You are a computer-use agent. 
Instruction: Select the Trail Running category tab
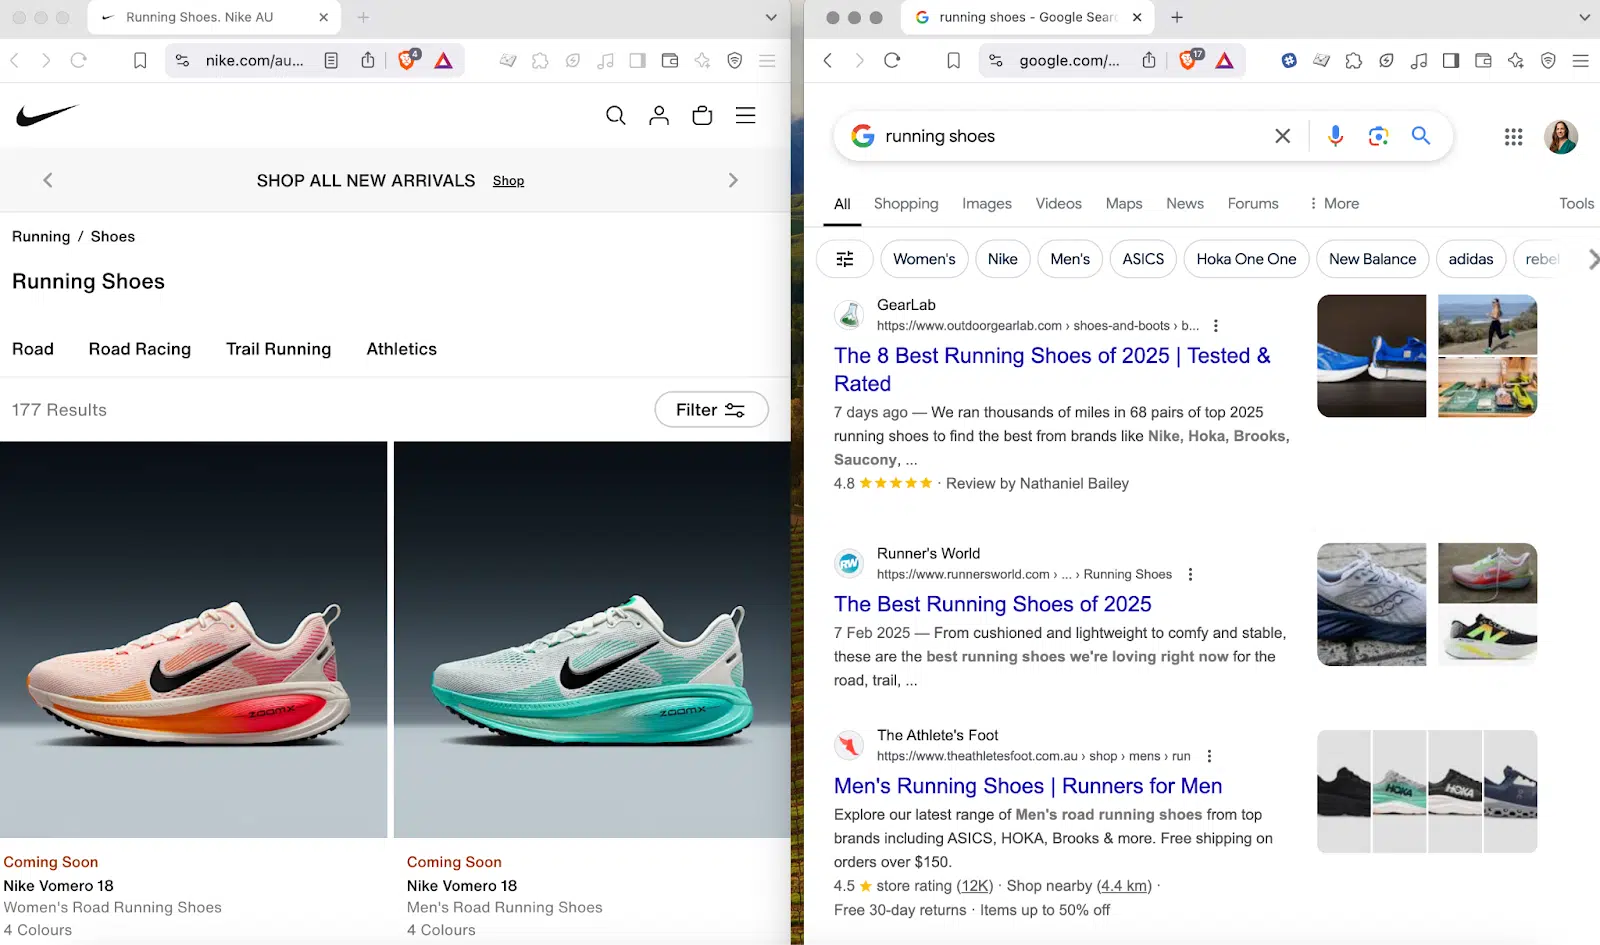(x=278, y=349)
